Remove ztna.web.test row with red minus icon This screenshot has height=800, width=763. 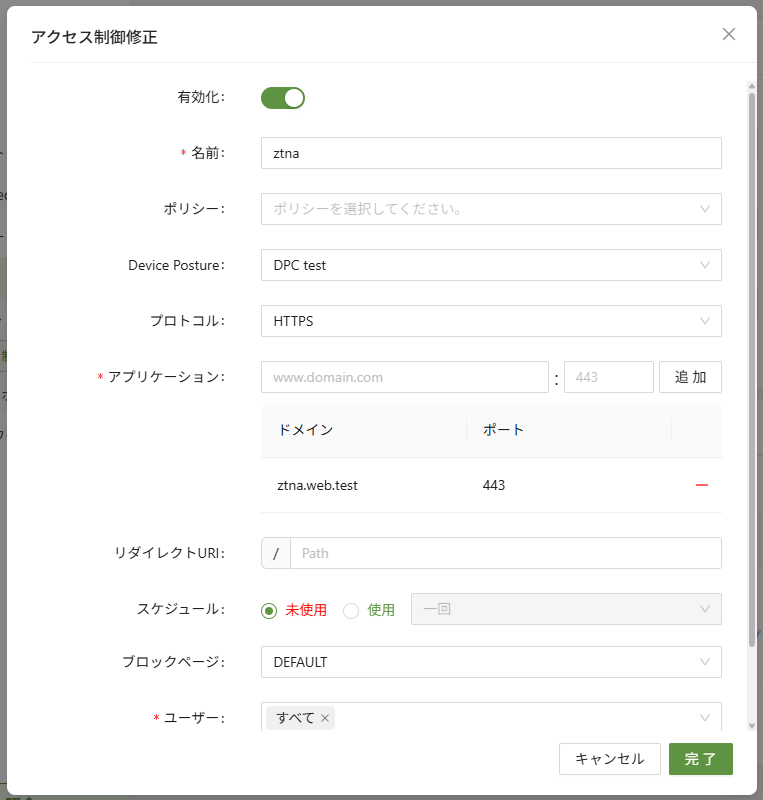[702, 485]
